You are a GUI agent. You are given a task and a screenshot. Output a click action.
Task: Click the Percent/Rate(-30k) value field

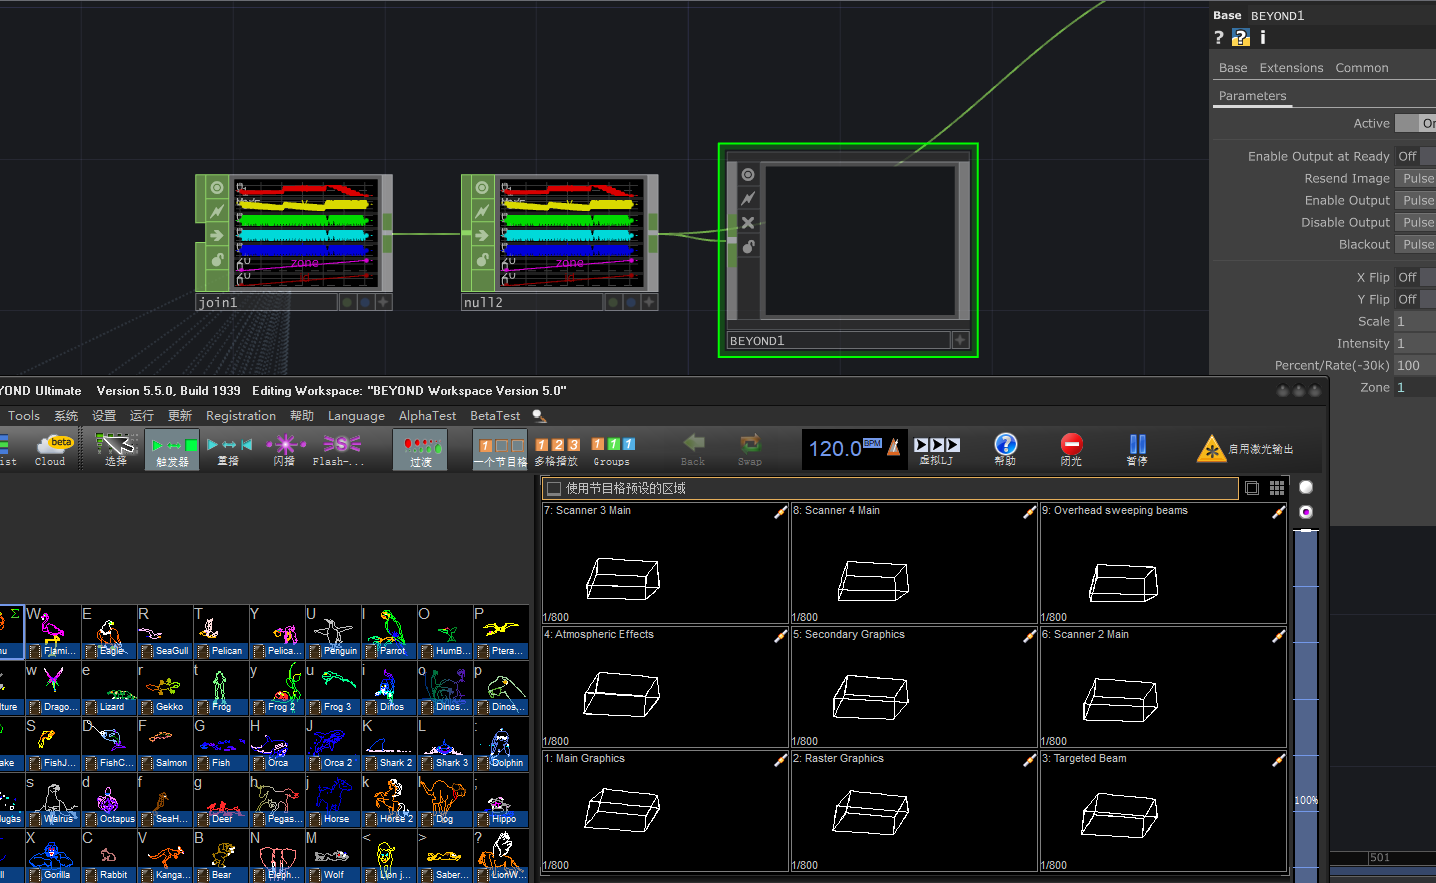pos(1416,365)
